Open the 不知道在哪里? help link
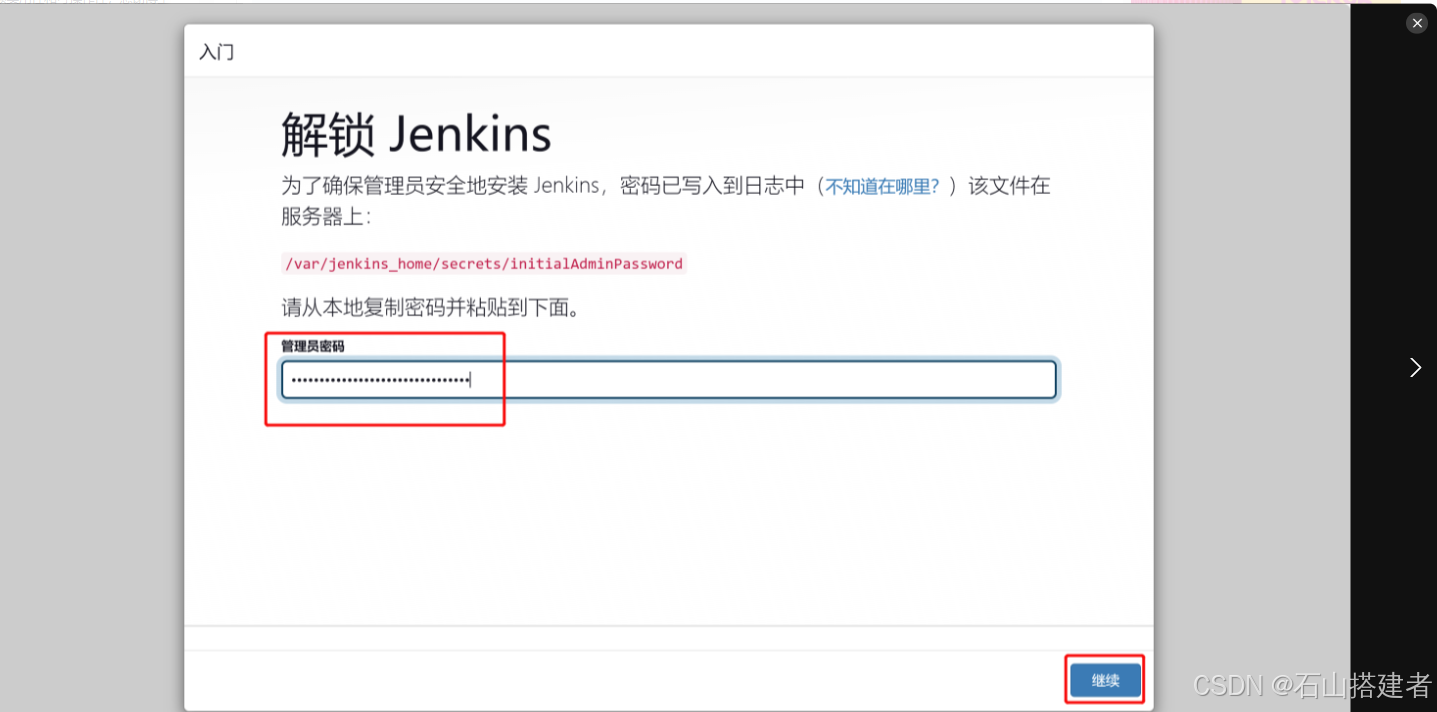This screenshot has width=1437, height=712. (882, 186)
